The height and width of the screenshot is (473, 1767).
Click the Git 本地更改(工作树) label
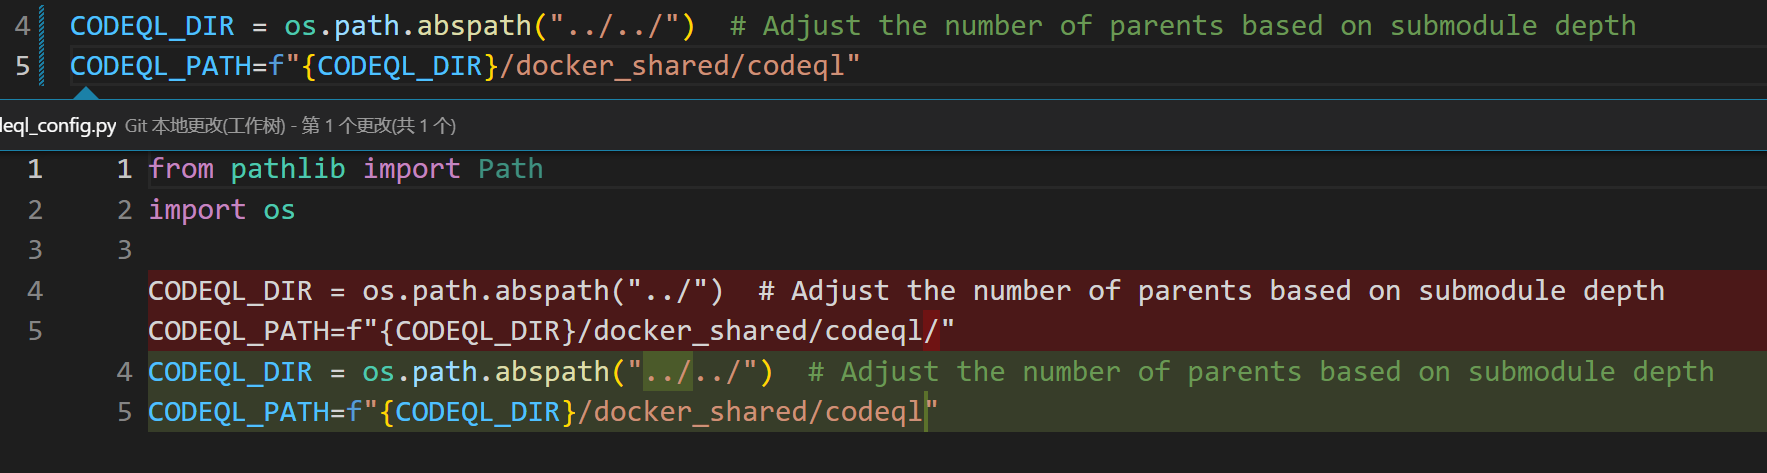coord(205,126)
